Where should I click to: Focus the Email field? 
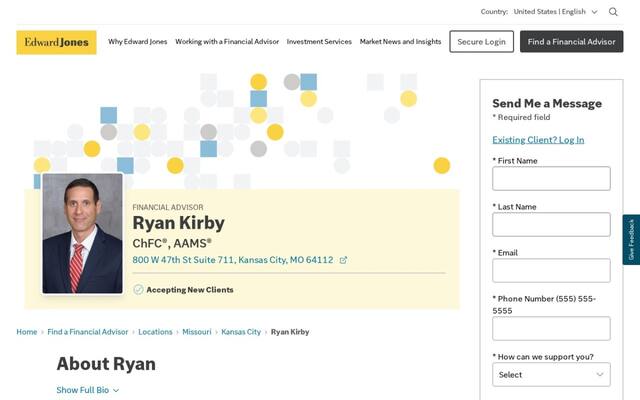coord(551,271)
